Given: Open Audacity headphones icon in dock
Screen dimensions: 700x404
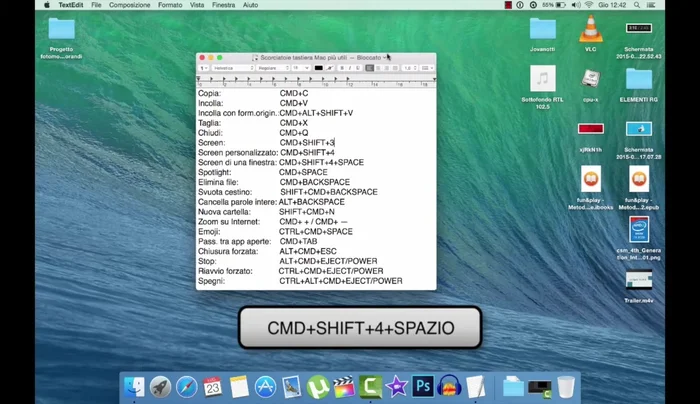Looking at the screenshot, I should (x=449, y=387).
